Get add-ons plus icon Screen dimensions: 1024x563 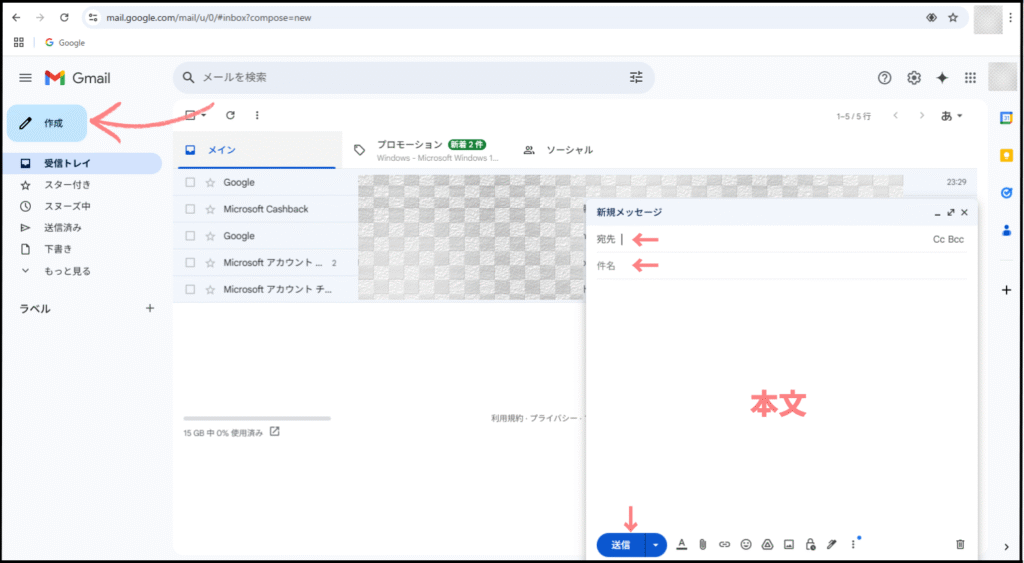tap(1006, 290)
